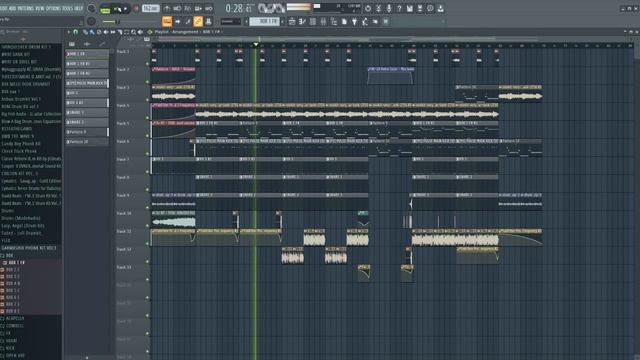Select Pattern 10 in the pattern picker
640x360 pixels.
click(x=87, y=142)
